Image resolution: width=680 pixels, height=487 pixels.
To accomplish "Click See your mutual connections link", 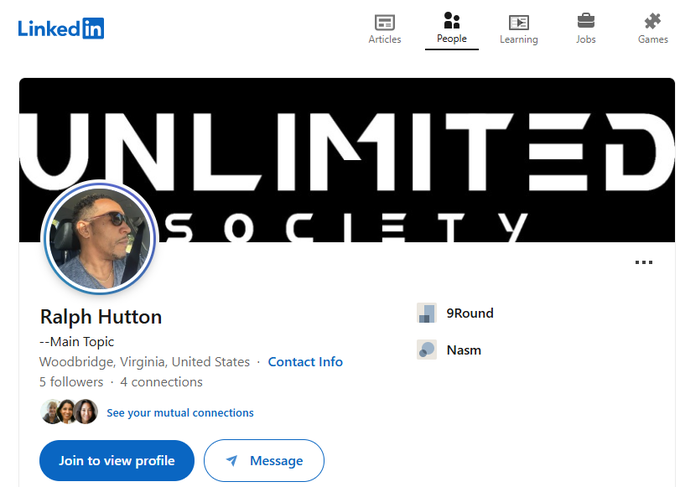I will tap(180, 412).
